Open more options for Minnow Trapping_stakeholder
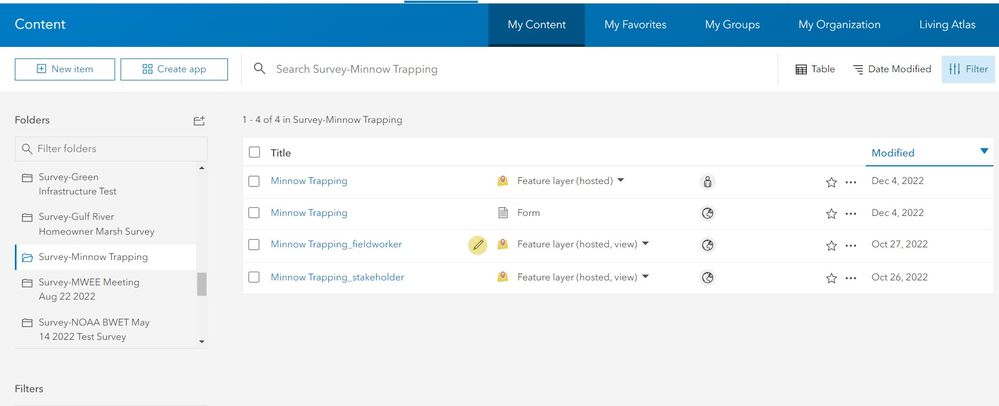This screenshot has height=406, width=999. tap(851, 277)
